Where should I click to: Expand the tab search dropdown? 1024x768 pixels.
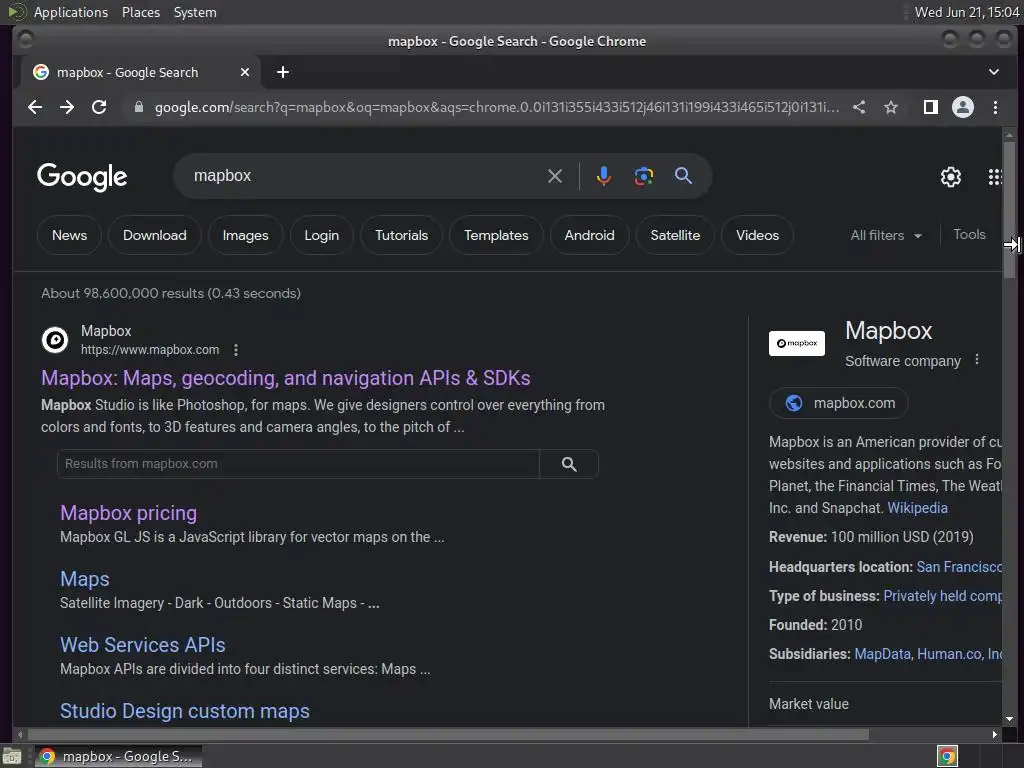tap(993, 72)
